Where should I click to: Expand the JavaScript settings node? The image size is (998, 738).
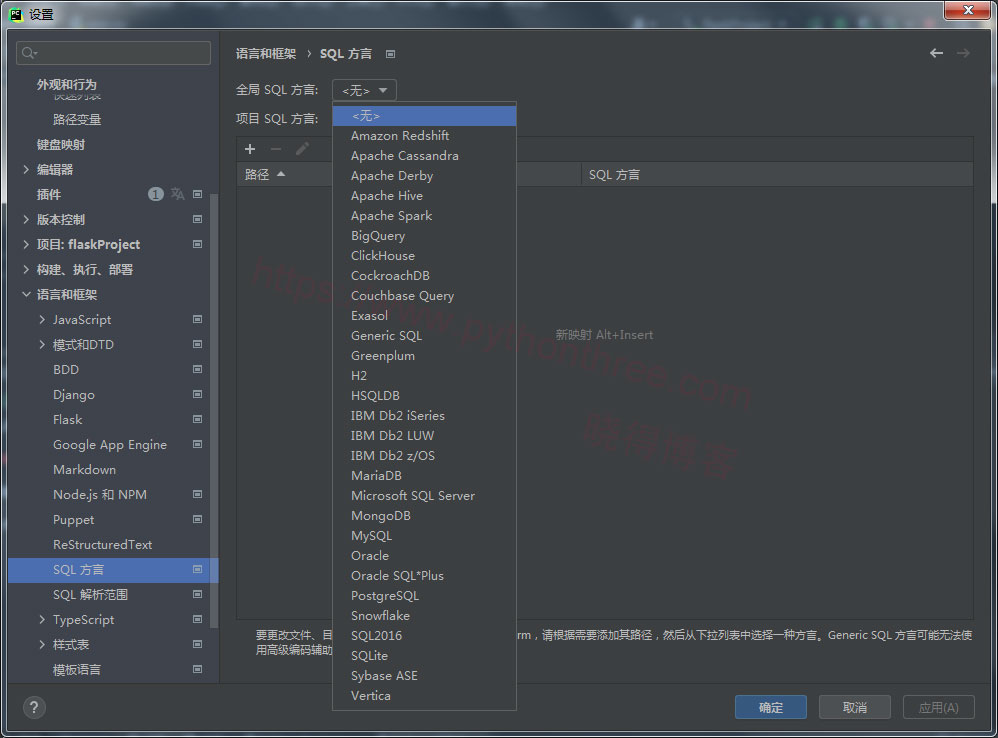pyautogui.click(x=42, y=319)
